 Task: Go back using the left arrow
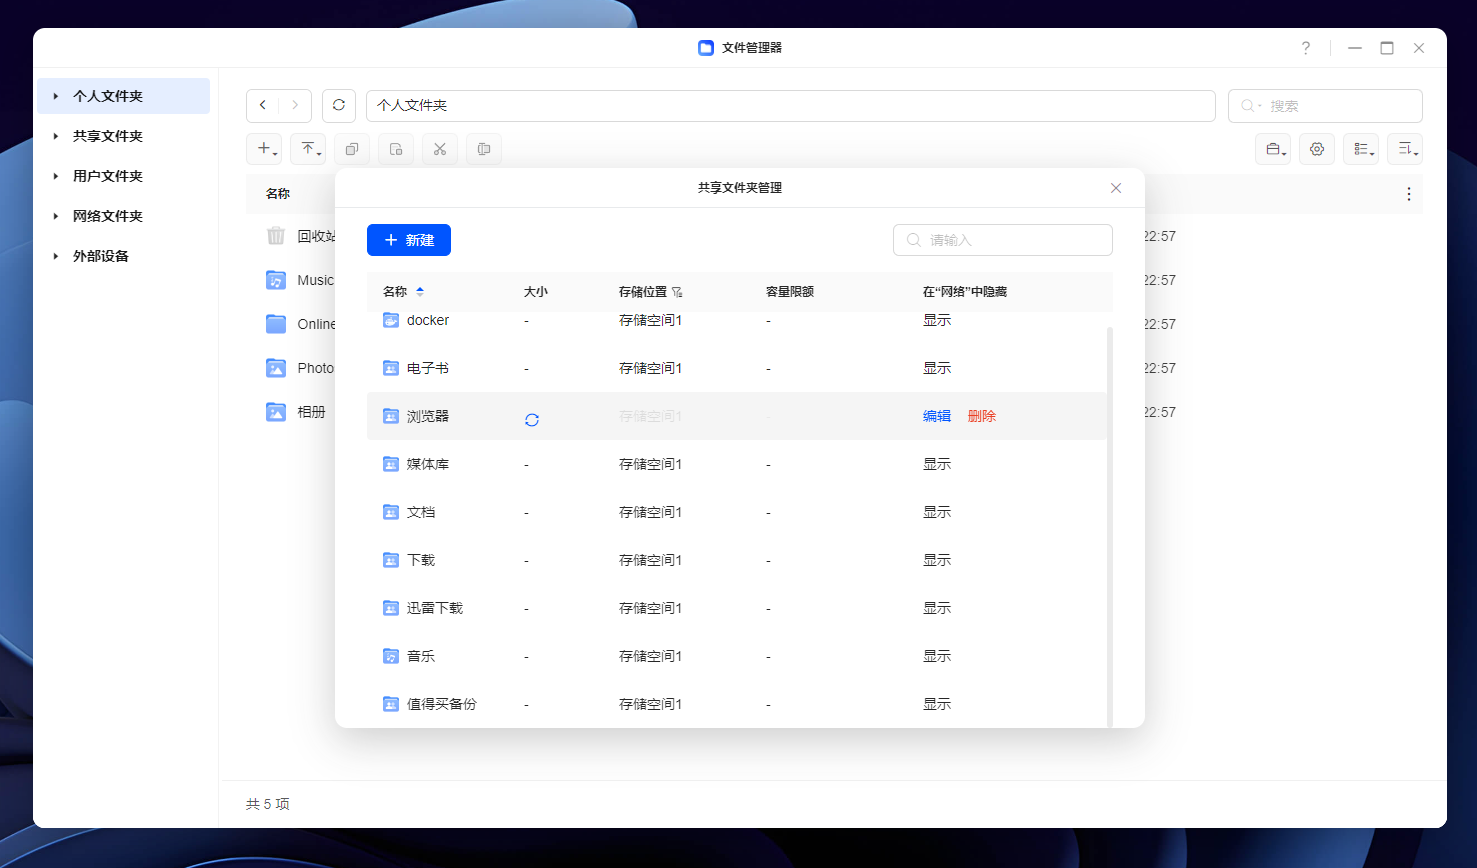[x=263, y=105]
